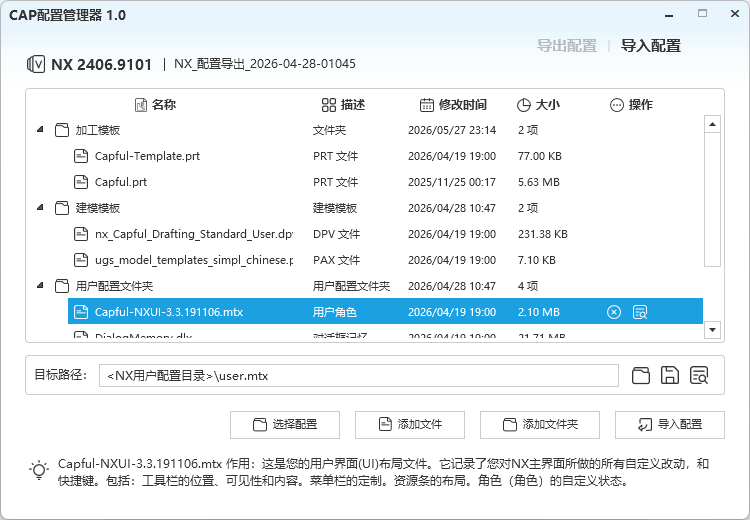The image size is (750, 520).
Task: Select the Capful-NXUI-3.3.191106.mtx file name
Action: tap(169, 312)
